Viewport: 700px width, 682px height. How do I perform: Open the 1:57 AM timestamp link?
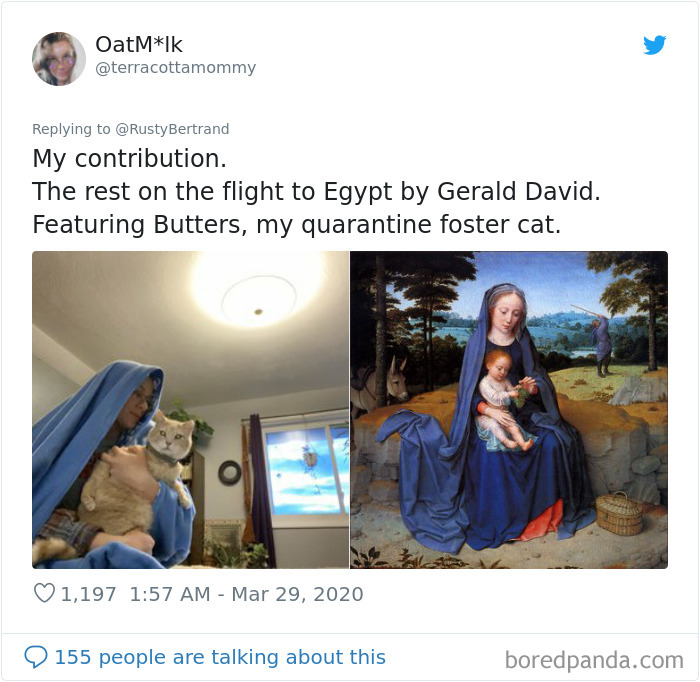(x=170, y=594)
